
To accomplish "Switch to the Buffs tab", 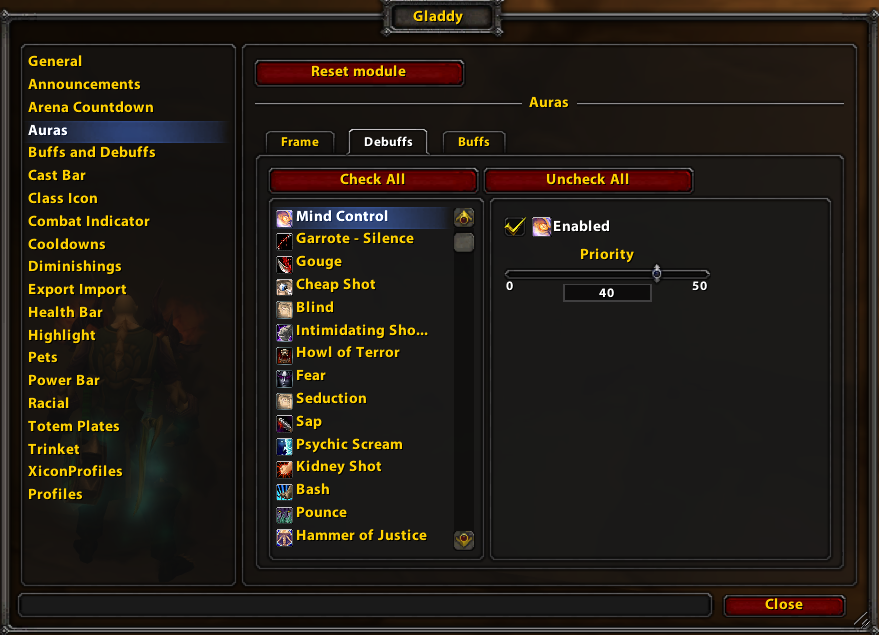I will point(474,142).
